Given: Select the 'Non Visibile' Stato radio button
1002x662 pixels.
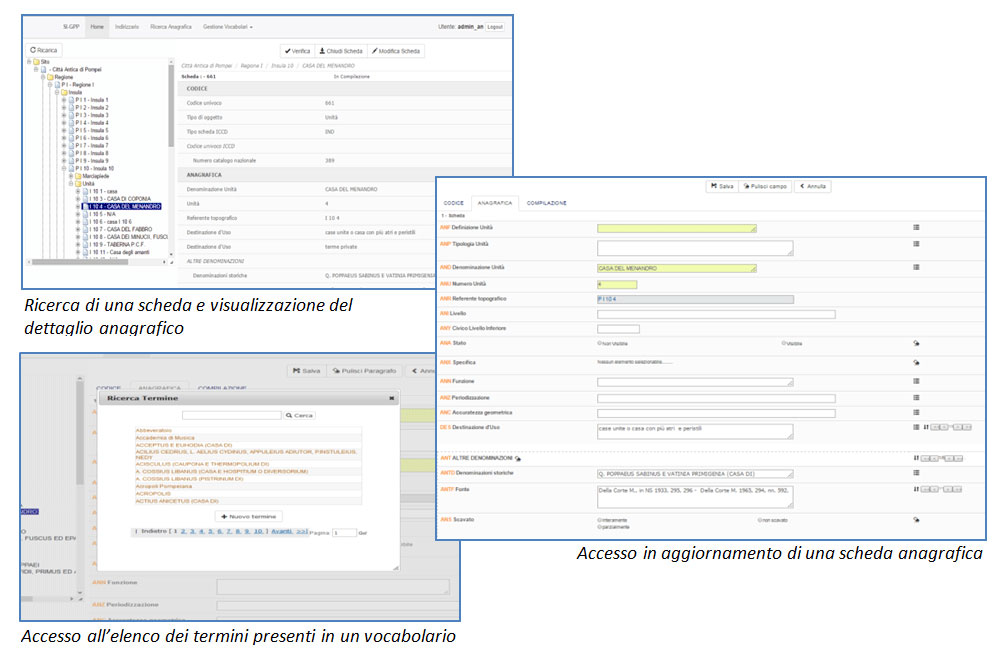Looking at the screenshot, I should tap(599, 342).
